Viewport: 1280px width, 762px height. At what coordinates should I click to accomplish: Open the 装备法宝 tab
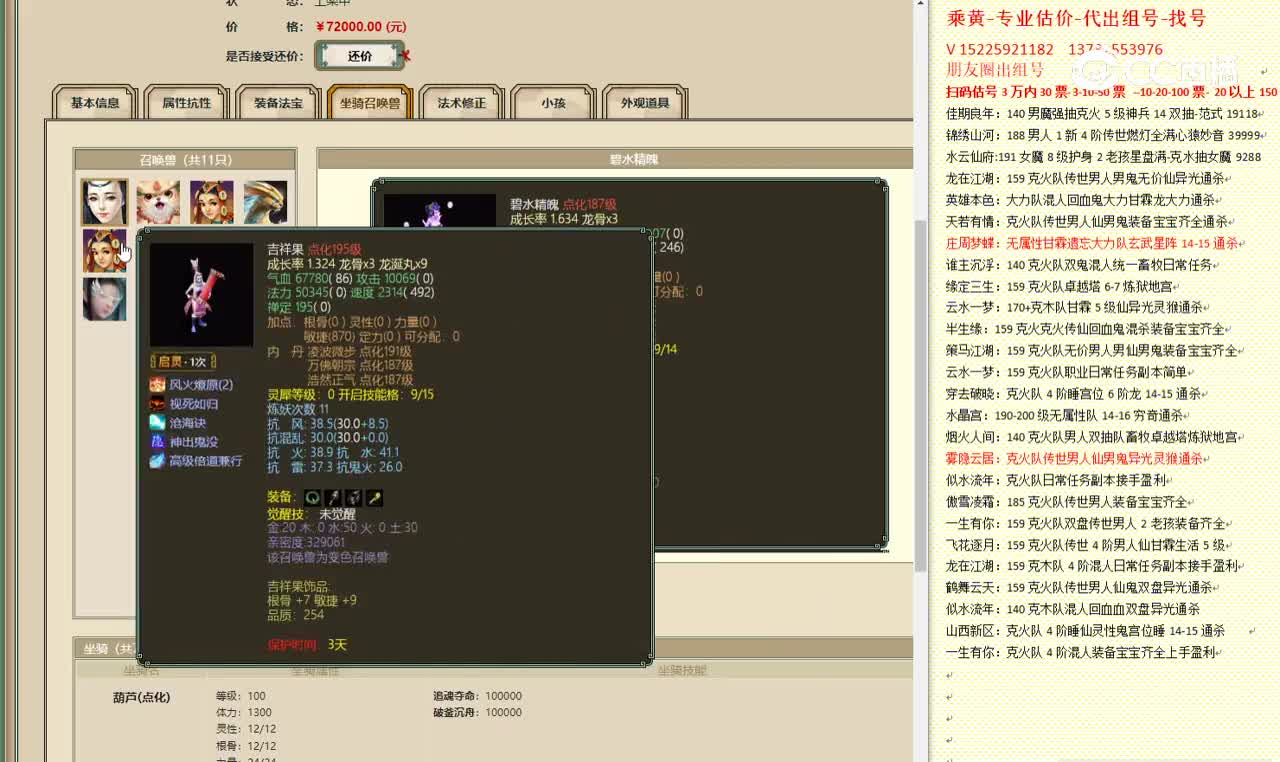point(278,103)
